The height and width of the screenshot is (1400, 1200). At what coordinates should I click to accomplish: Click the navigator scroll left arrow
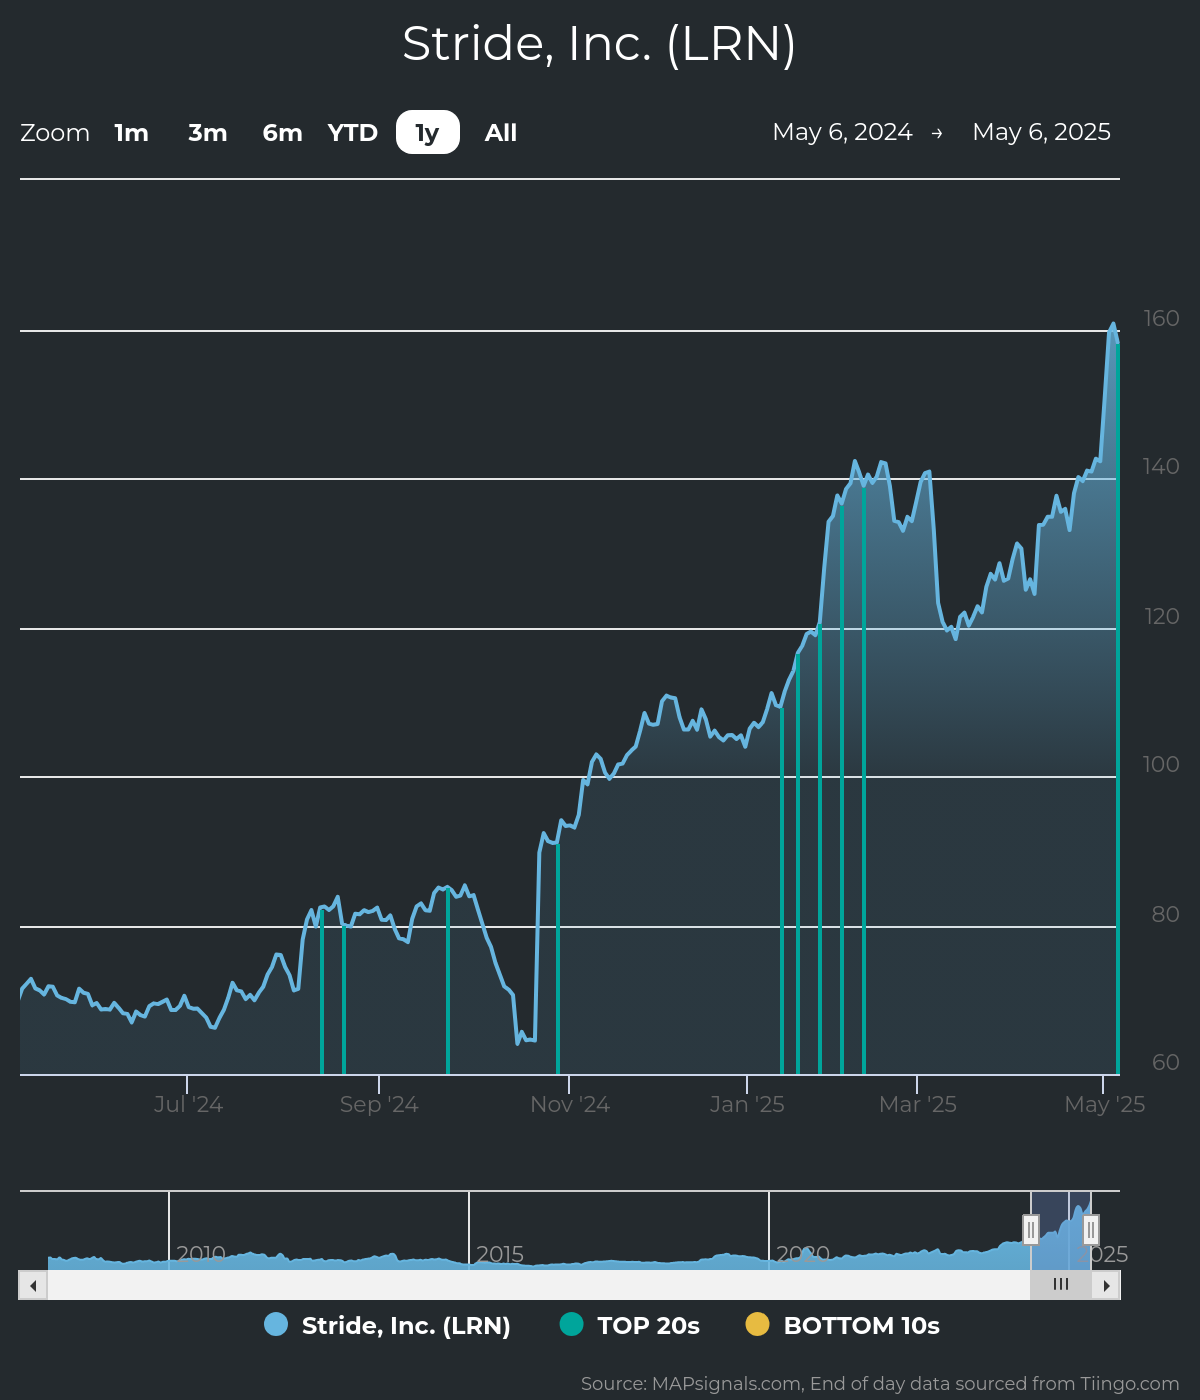pos(33,1285)
